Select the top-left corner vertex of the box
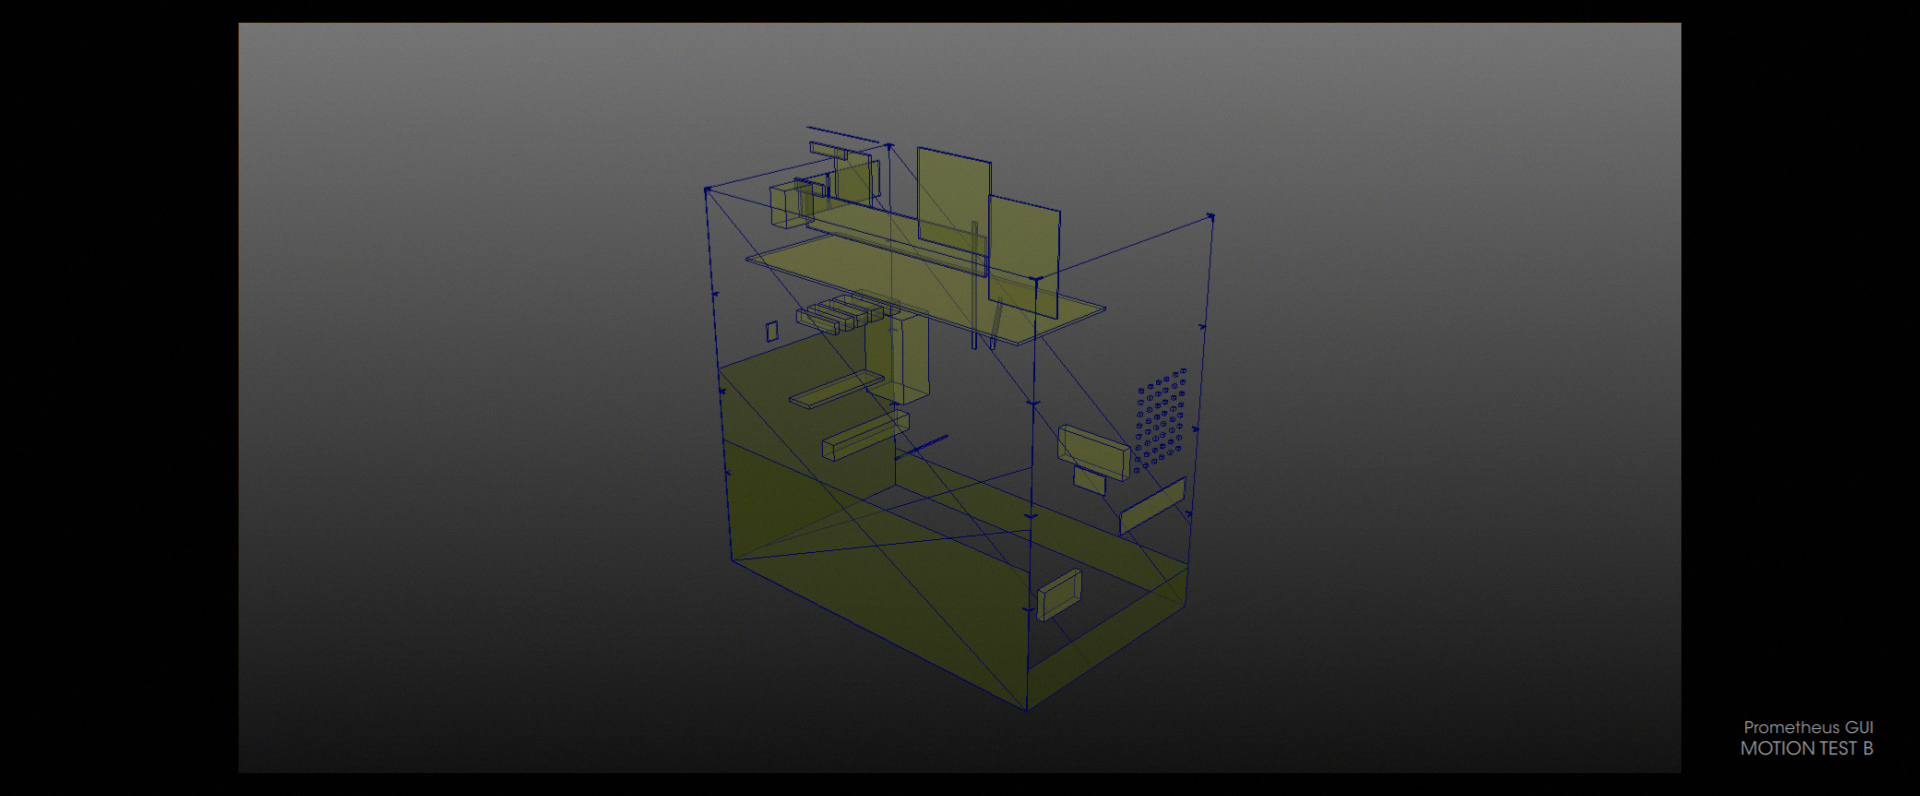This screenshot has width=1920, height=796. click(x=707, y=189)
